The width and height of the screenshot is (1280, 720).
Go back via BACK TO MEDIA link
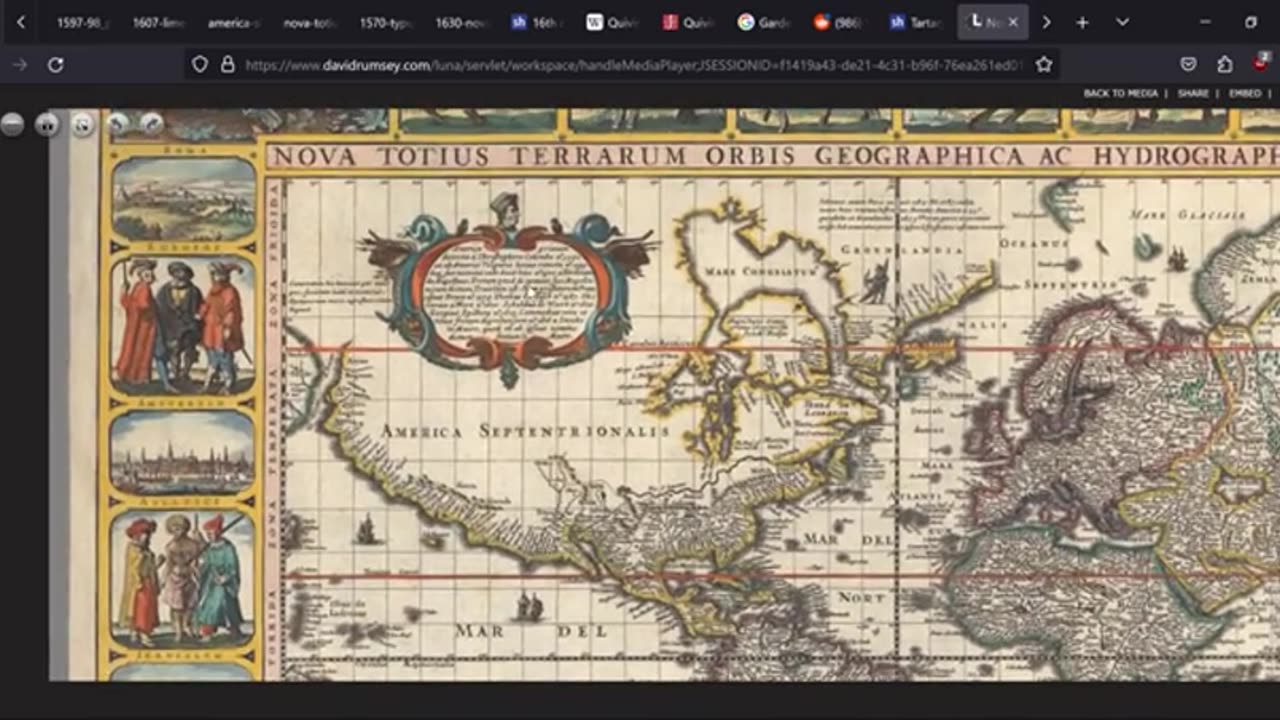[x=1120, y=93]
